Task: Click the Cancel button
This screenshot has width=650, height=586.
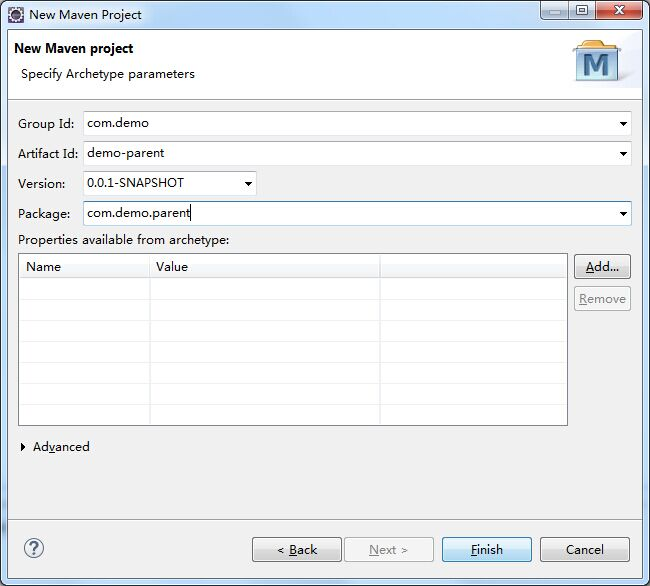Action: (x=585, y=550)
